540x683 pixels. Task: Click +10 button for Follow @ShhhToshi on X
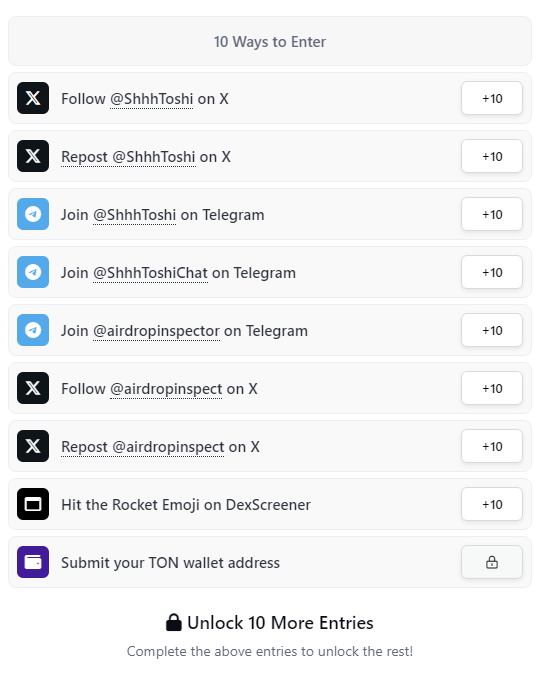(x=492, y=98)
